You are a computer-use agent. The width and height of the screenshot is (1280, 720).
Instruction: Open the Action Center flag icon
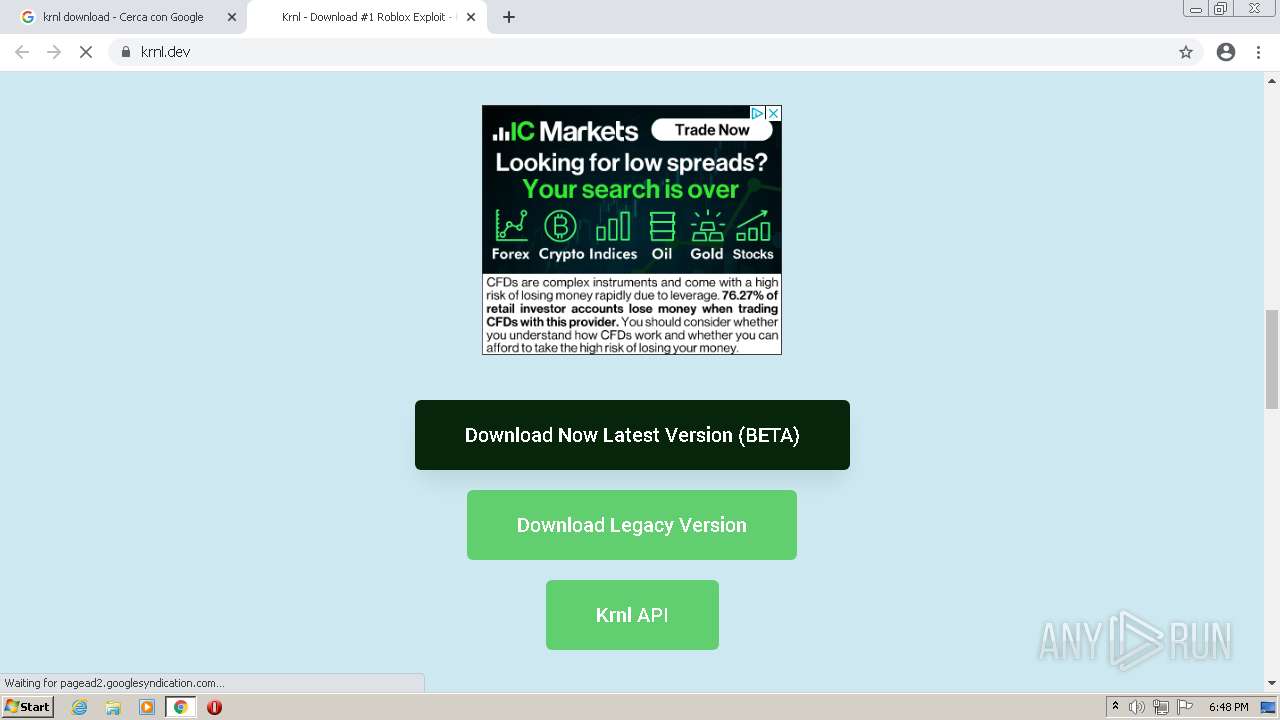1185,707
